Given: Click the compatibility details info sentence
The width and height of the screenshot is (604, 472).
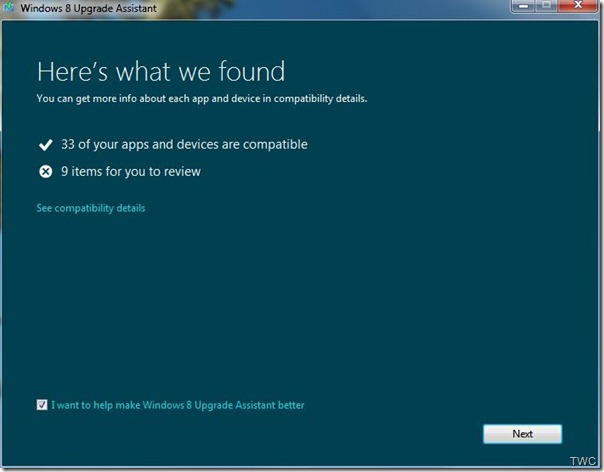Looking at the screenshot, I should [x=202, y=99].
